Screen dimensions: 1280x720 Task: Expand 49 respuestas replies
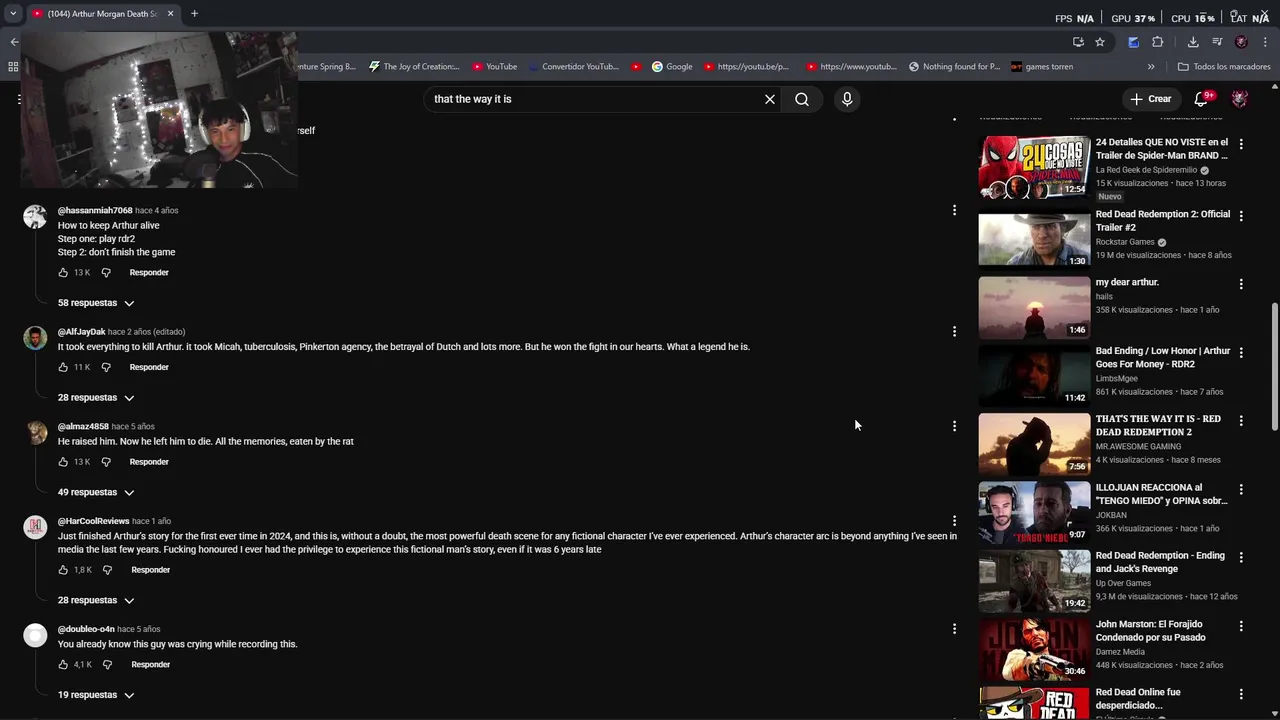click(x=96, y=493)
